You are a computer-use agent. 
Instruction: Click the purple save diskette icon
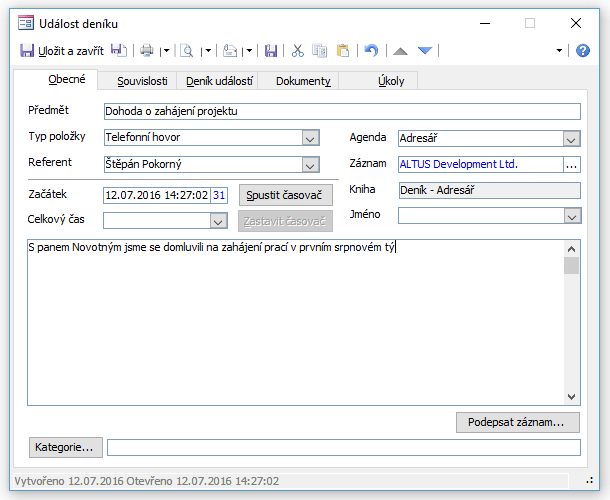click(x=271, y=51)
